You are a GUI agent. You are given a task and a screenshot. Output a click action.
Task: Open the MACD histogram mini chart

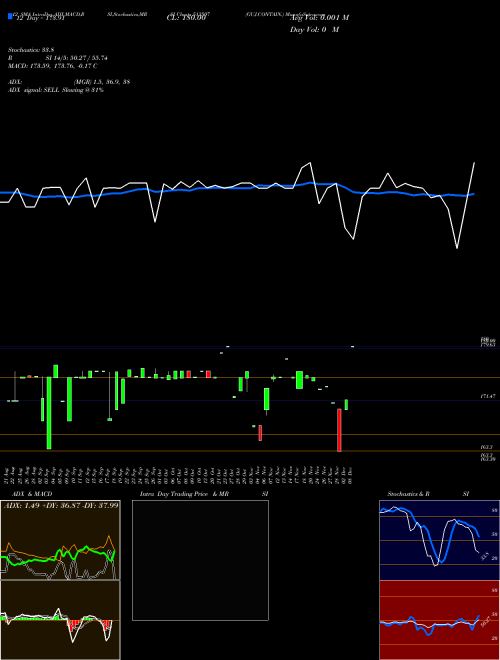coord(60,620)
